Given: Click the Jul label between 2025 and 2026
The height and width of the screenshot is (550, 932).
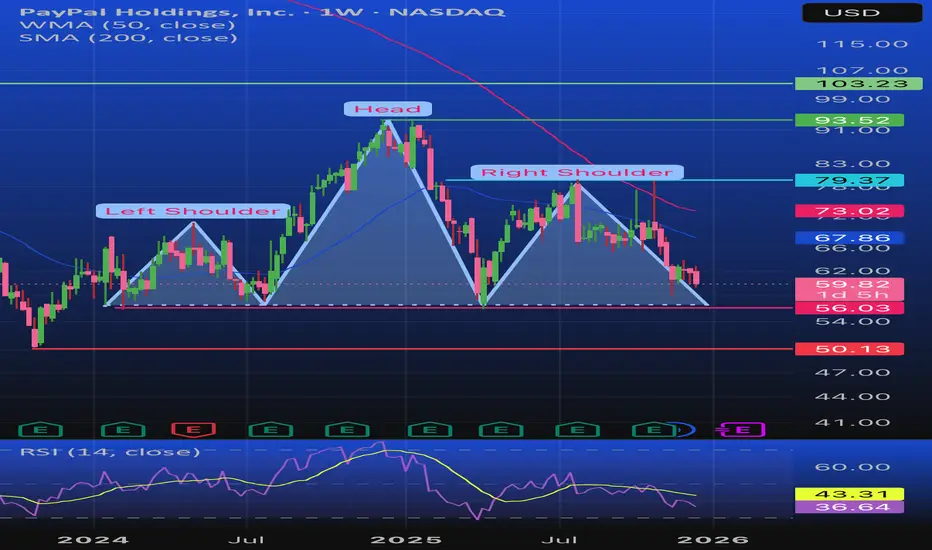Looking at the screenshot, I should pos(559,540).
